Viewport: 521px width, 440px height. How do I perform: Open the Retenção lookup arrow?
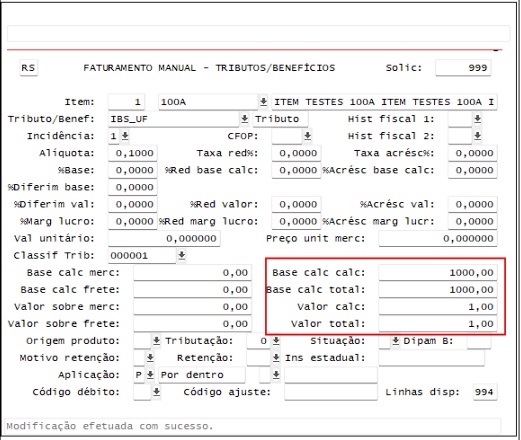(x=276, y=358)
